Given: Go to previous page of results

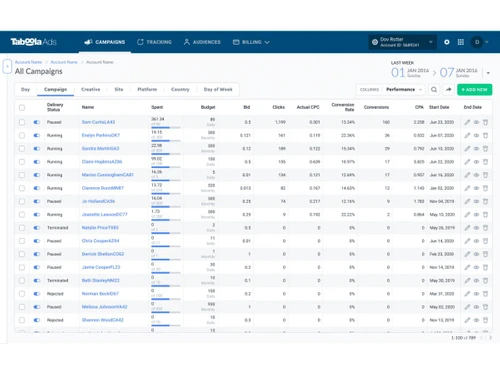Looking at the screenshot, I should click(481, 338).
